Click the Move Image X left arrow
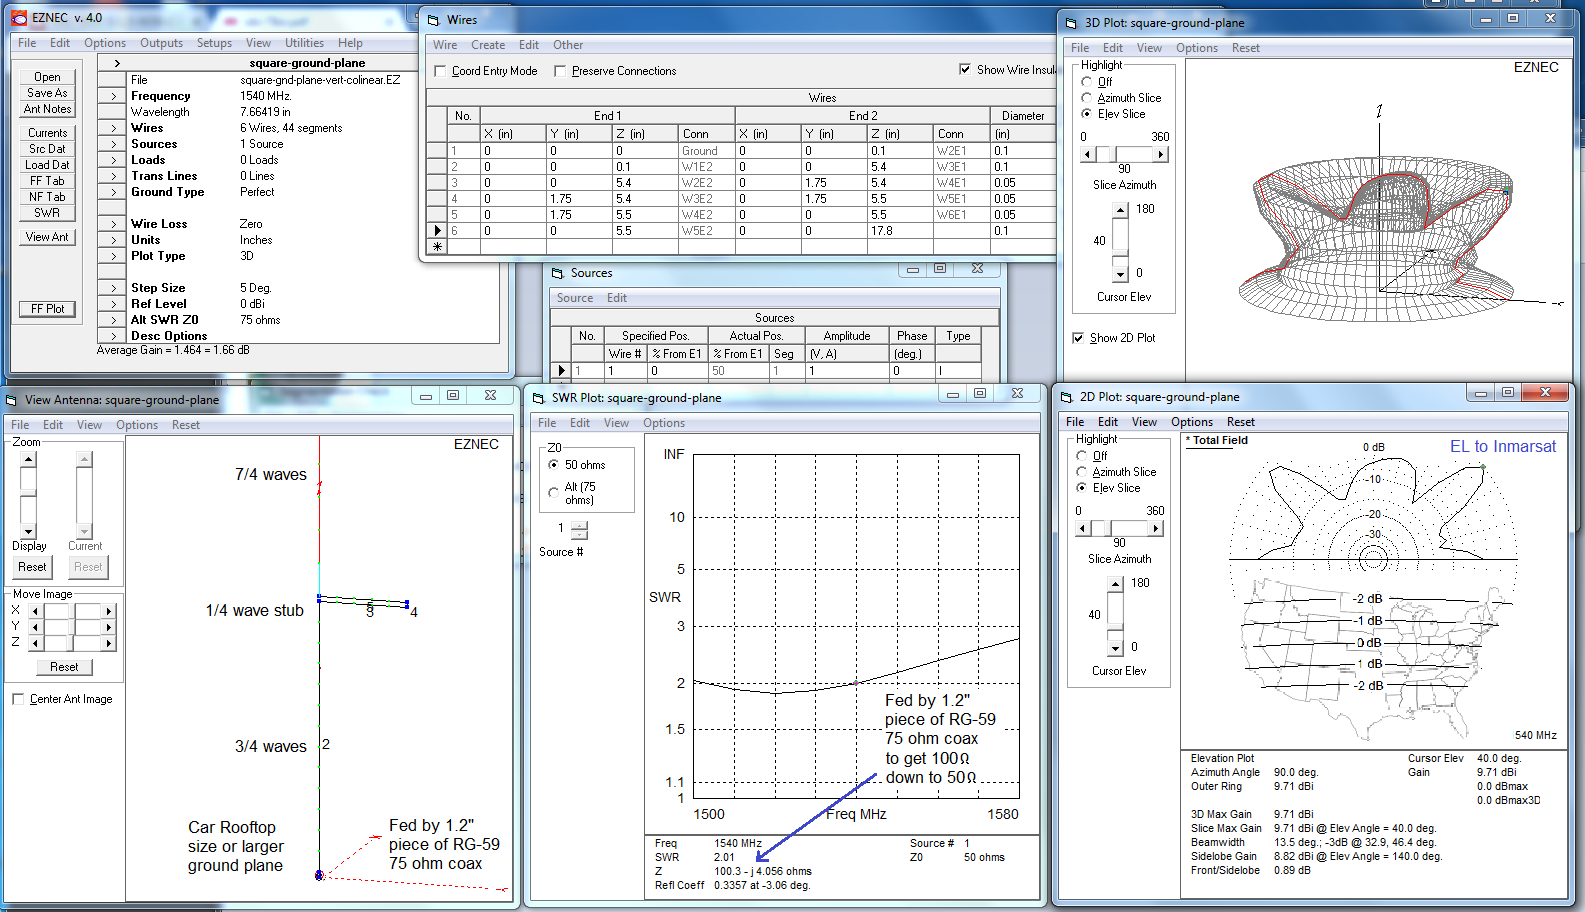1585x912 pixels. point(35,611)
